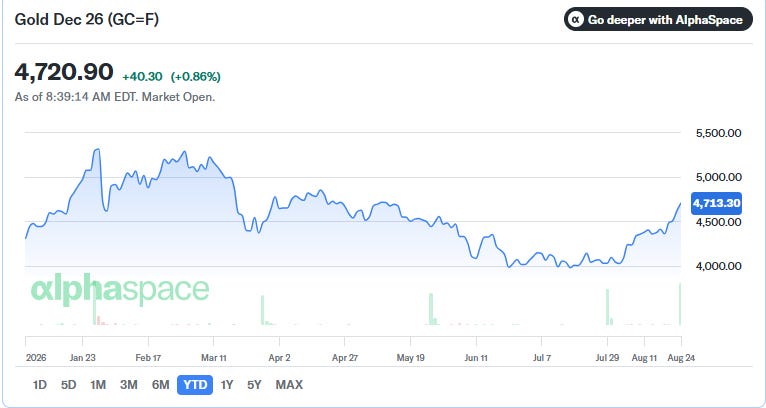
Task: Click the late-May green volume bar
Action: 431,309
